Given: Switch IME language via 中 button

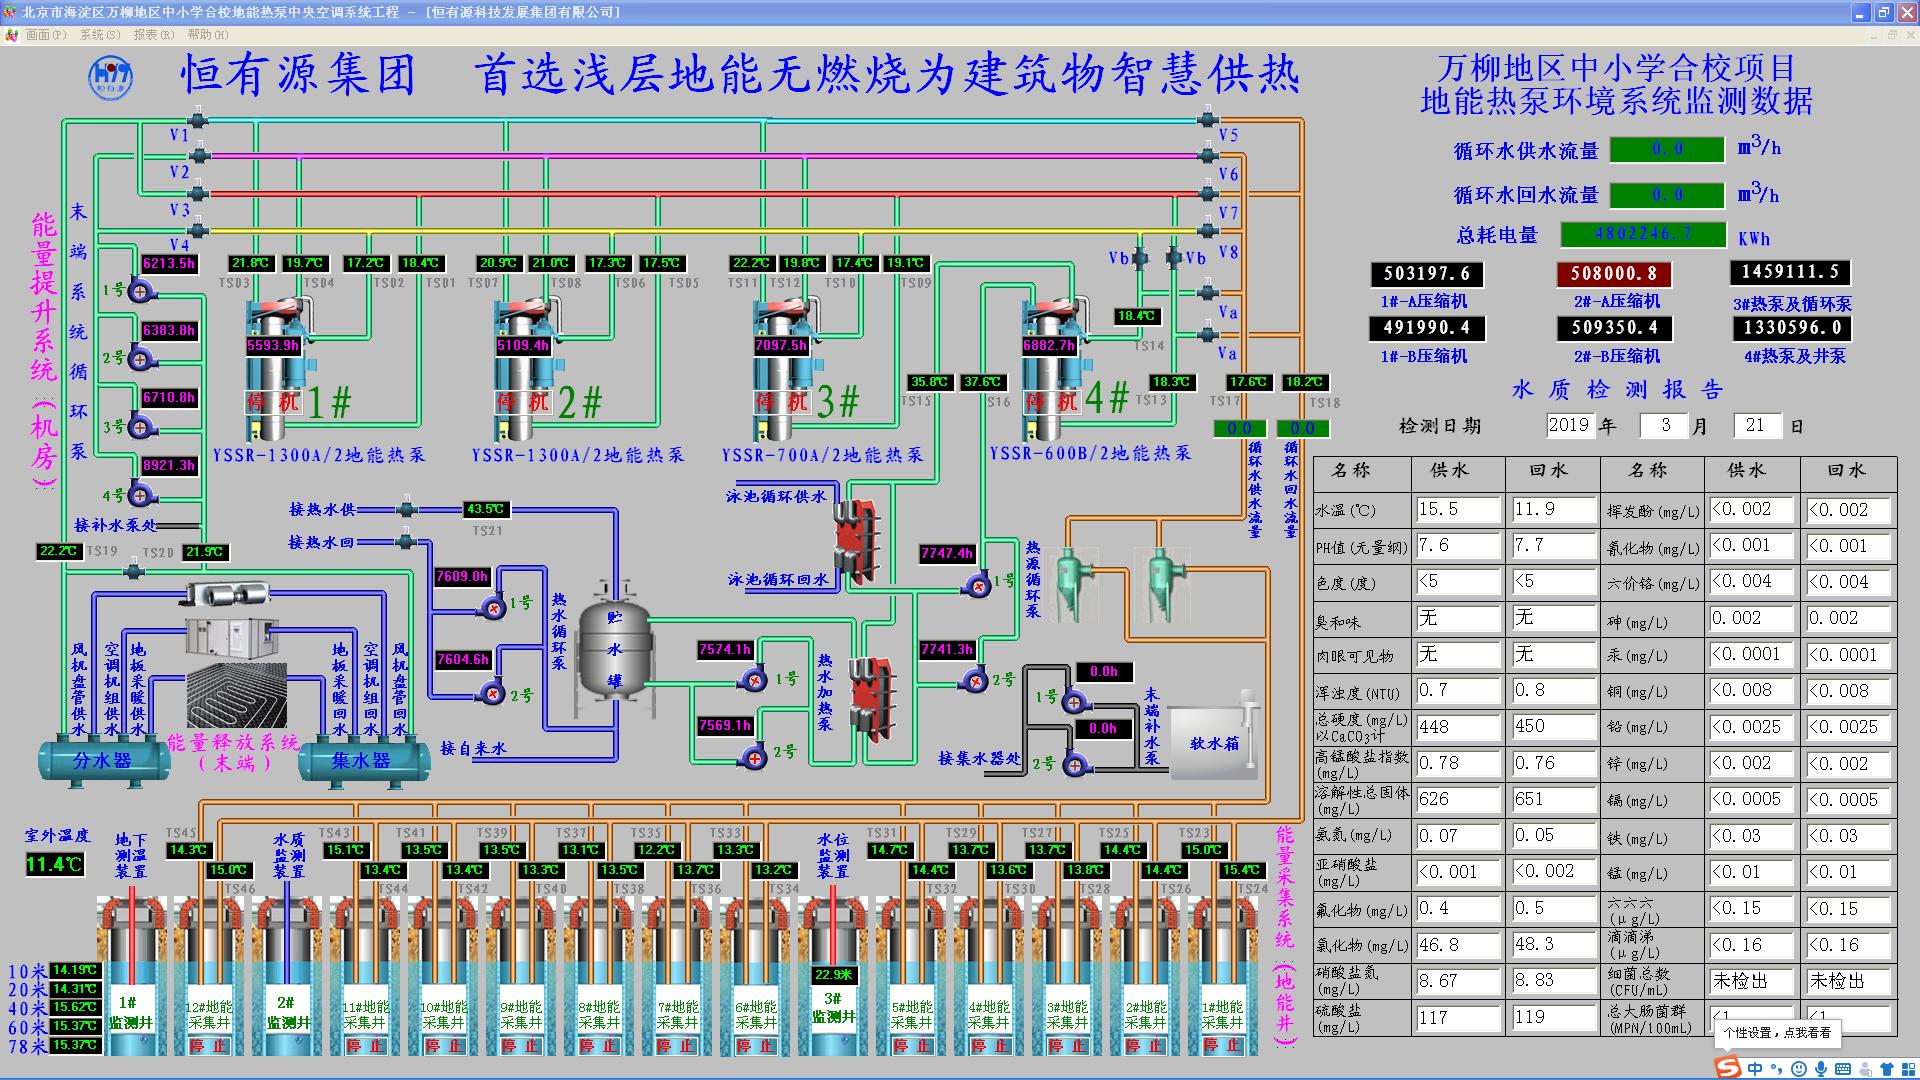Looking at the screenshot, I should (1755, 1069).
